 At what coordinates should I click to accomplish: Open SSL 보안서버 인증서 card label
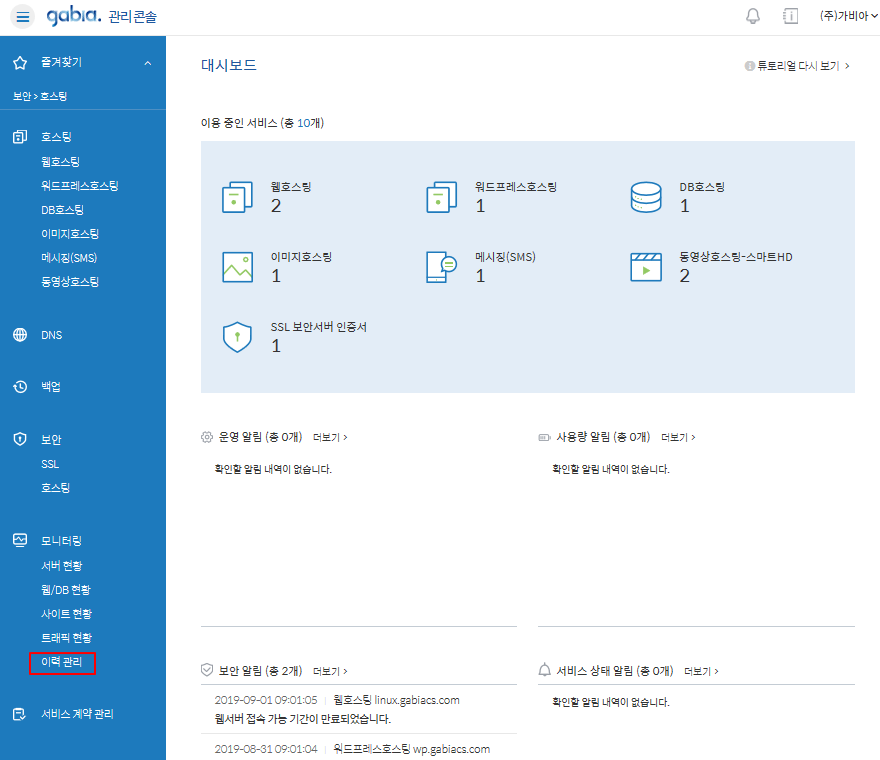point(318,327)
